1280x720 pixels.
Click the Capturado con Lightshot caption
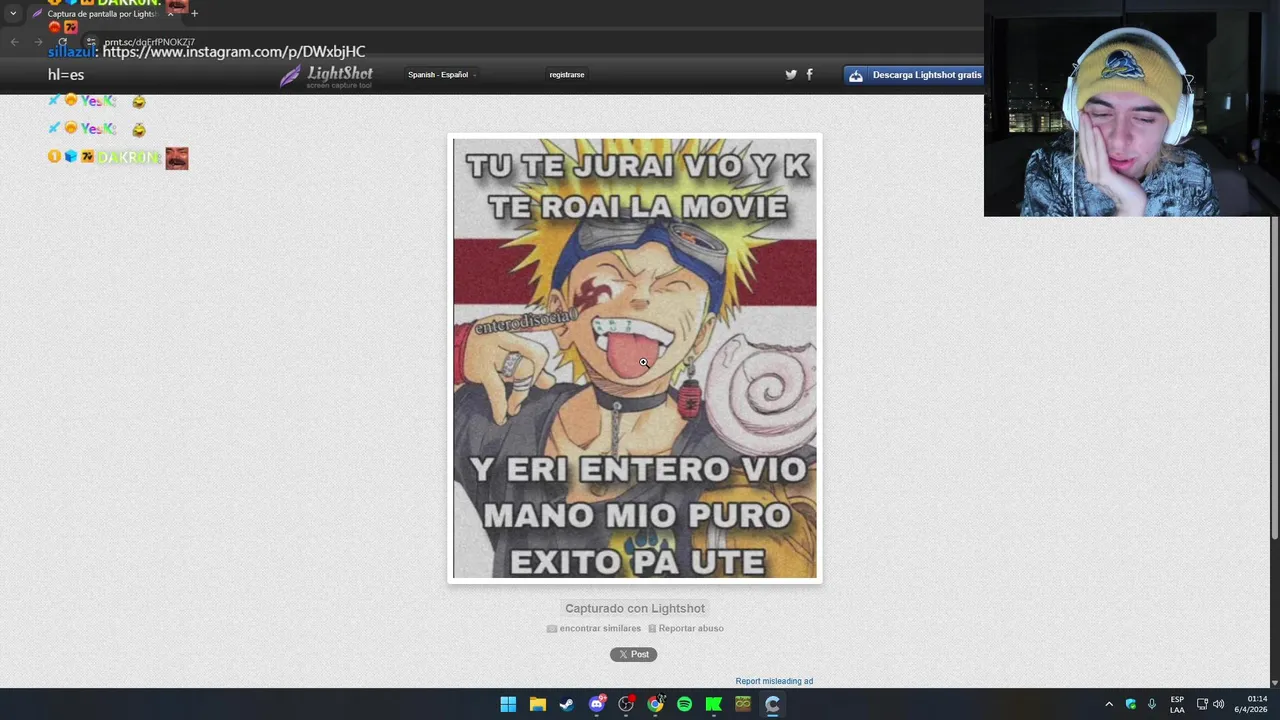tap(635, 608)
